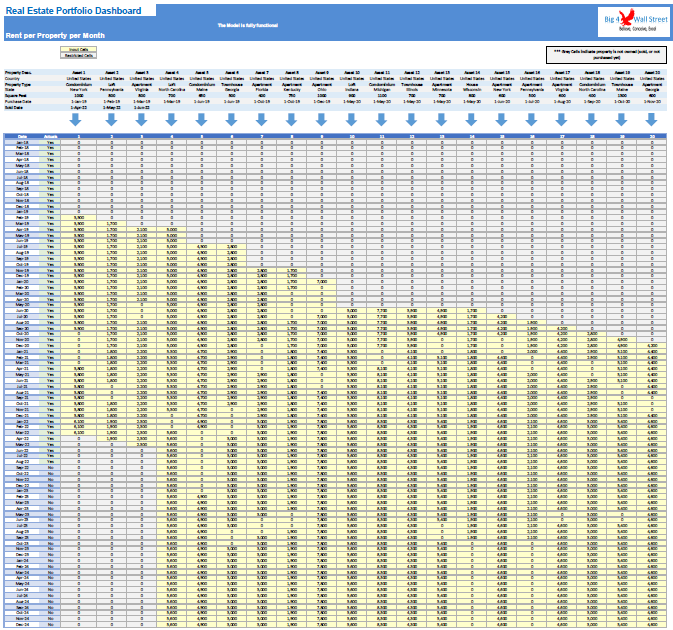Click the blue down arrow under Asset 17
The image size is (673, 630).
(x=561, y=120)
